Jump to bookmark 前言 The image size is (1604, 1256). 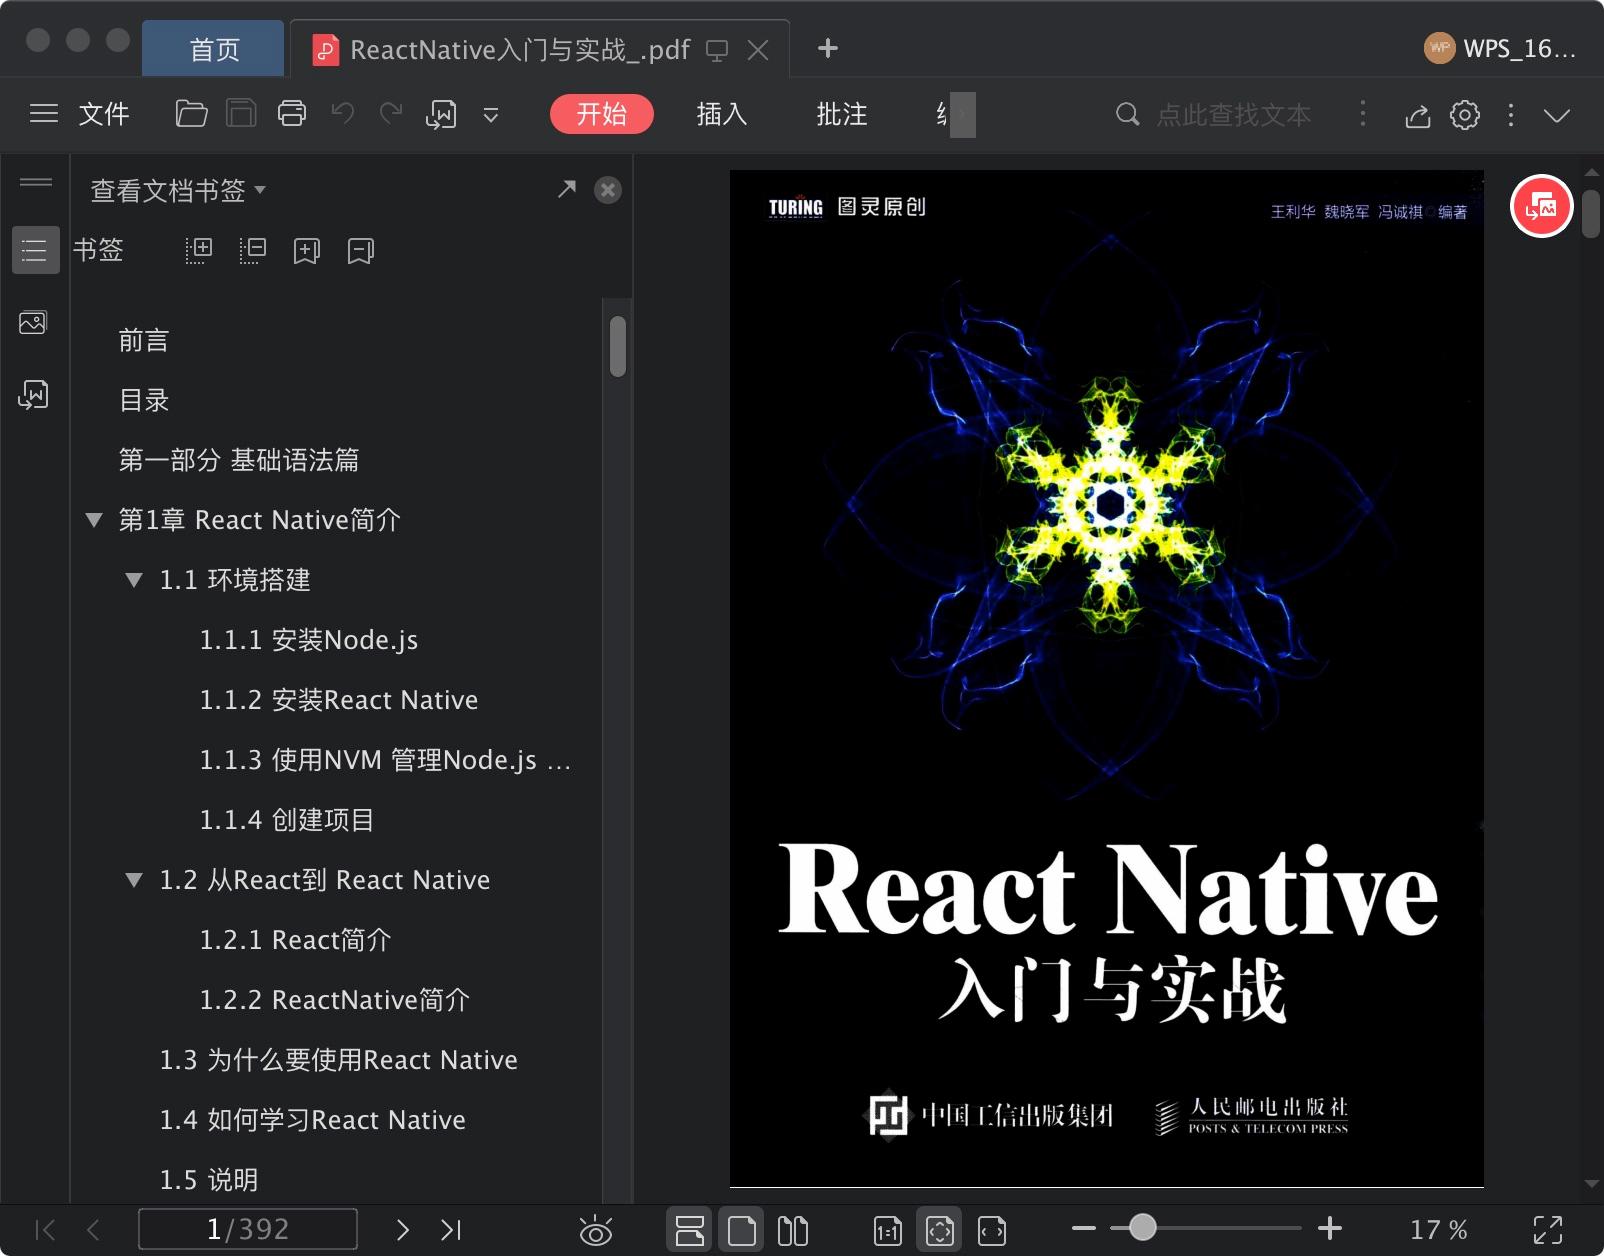144,340
